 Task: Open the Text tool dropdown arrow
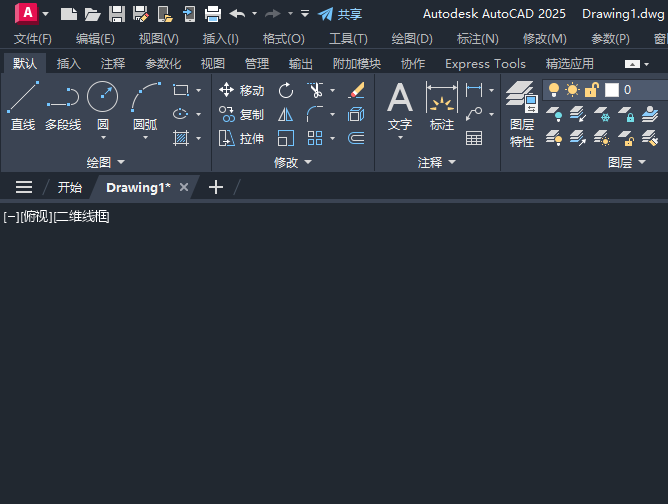(400, 138)
